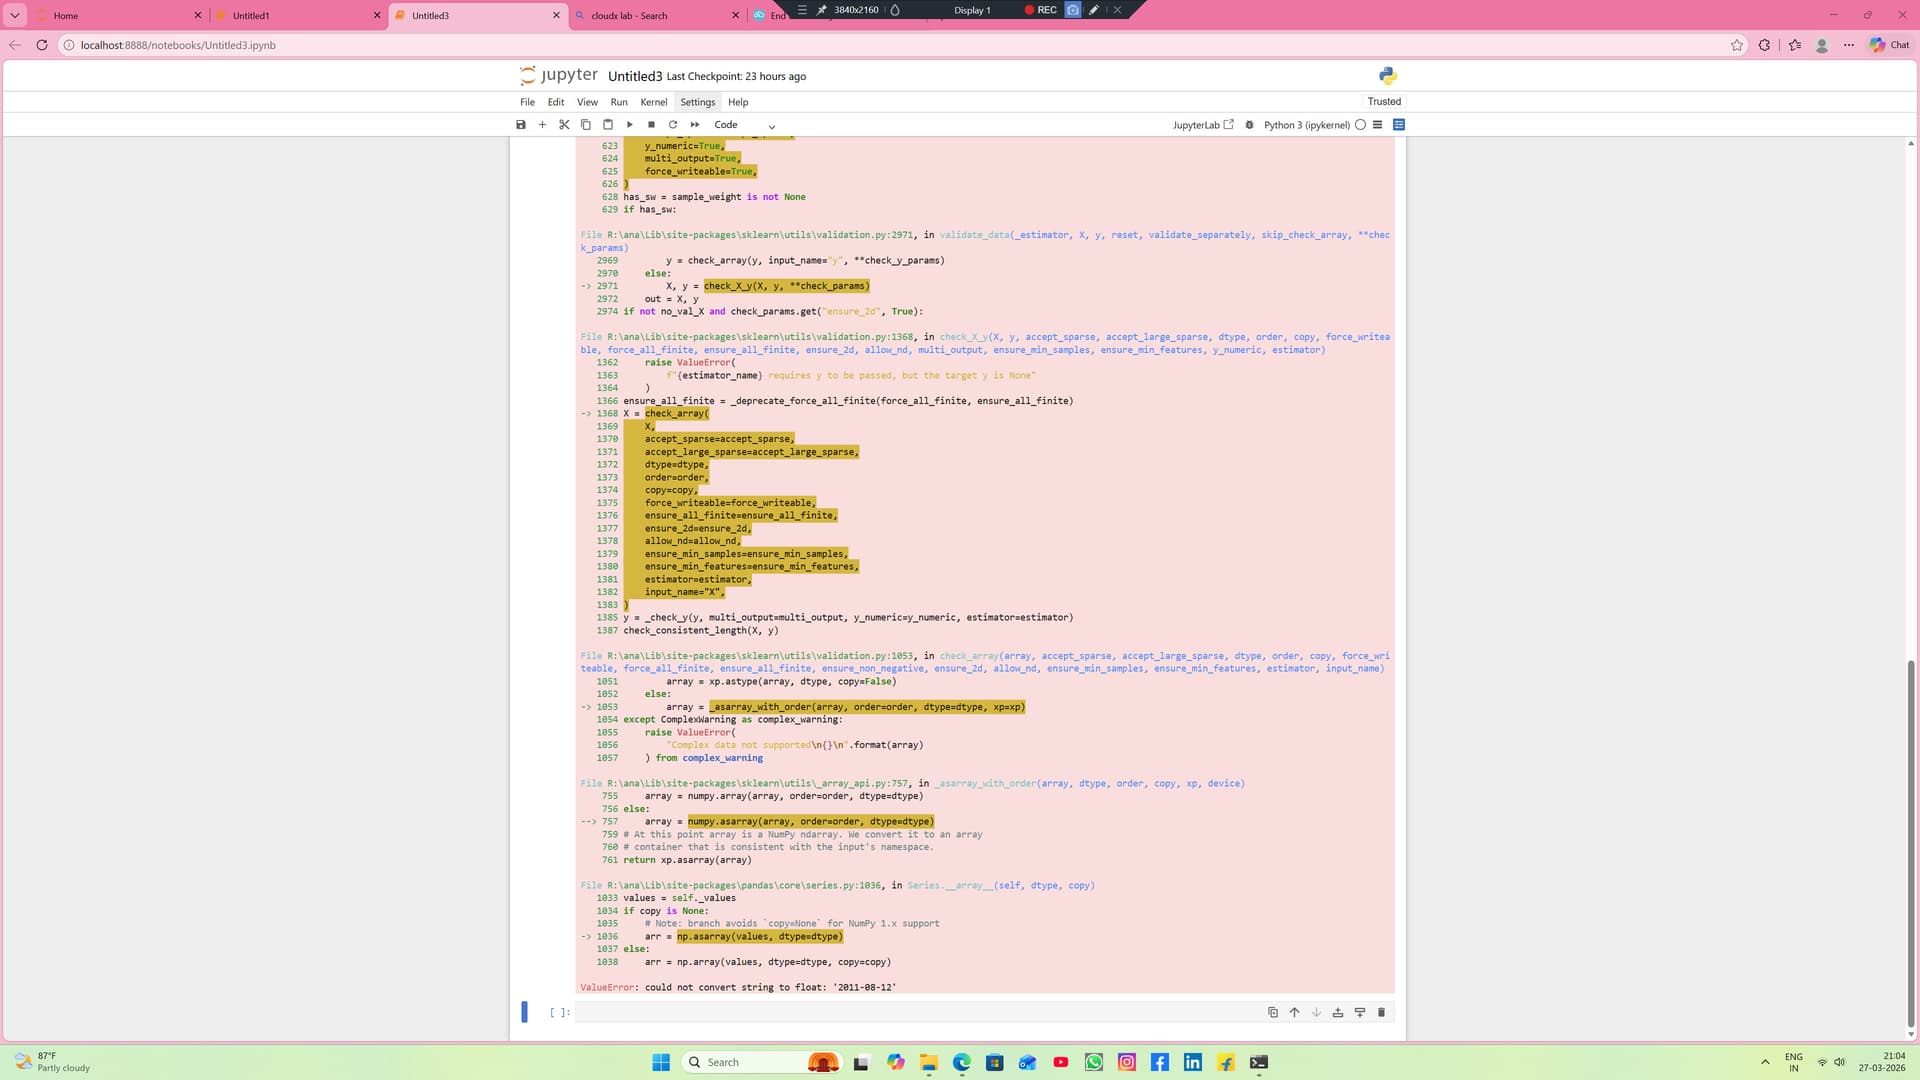Open the cell type Code dropdown
1920x1080 pixels.
(744, 125)
